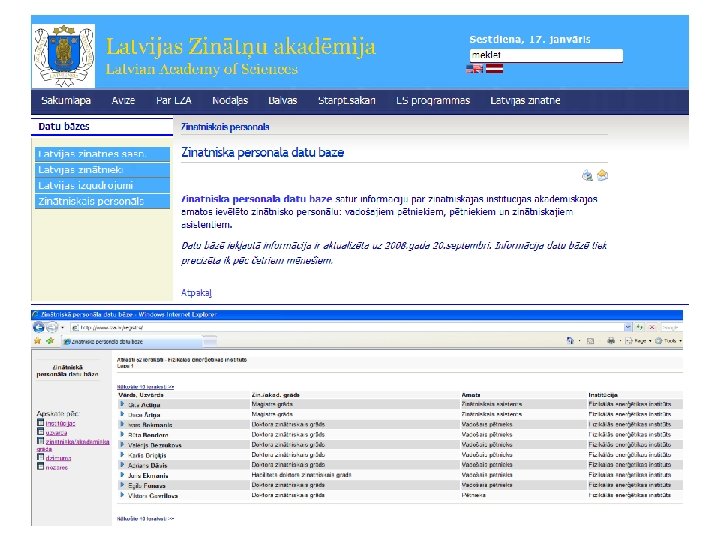The image size is (720, 540).
Task: Expand the Bendere row arrow
Action: [122, 434]
